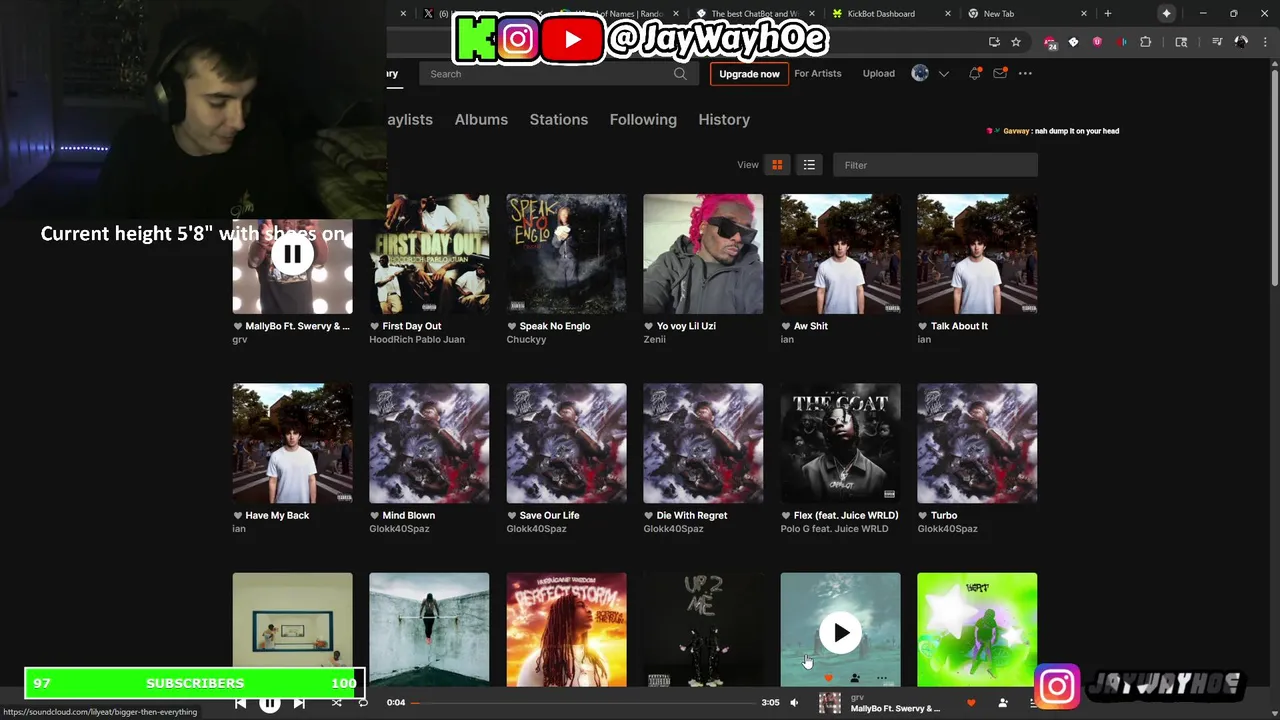1280x720 pixels.
Task: Switch to grid view
Action: pyautogui.click(x=777, y=165)
